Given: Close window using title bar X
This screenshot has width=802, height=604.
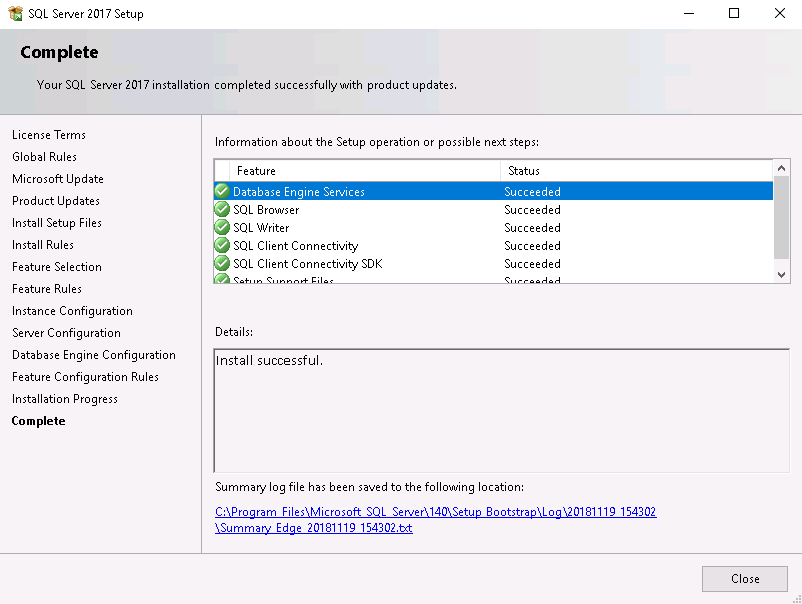Looking at the screenshot, I should point(779,13).
